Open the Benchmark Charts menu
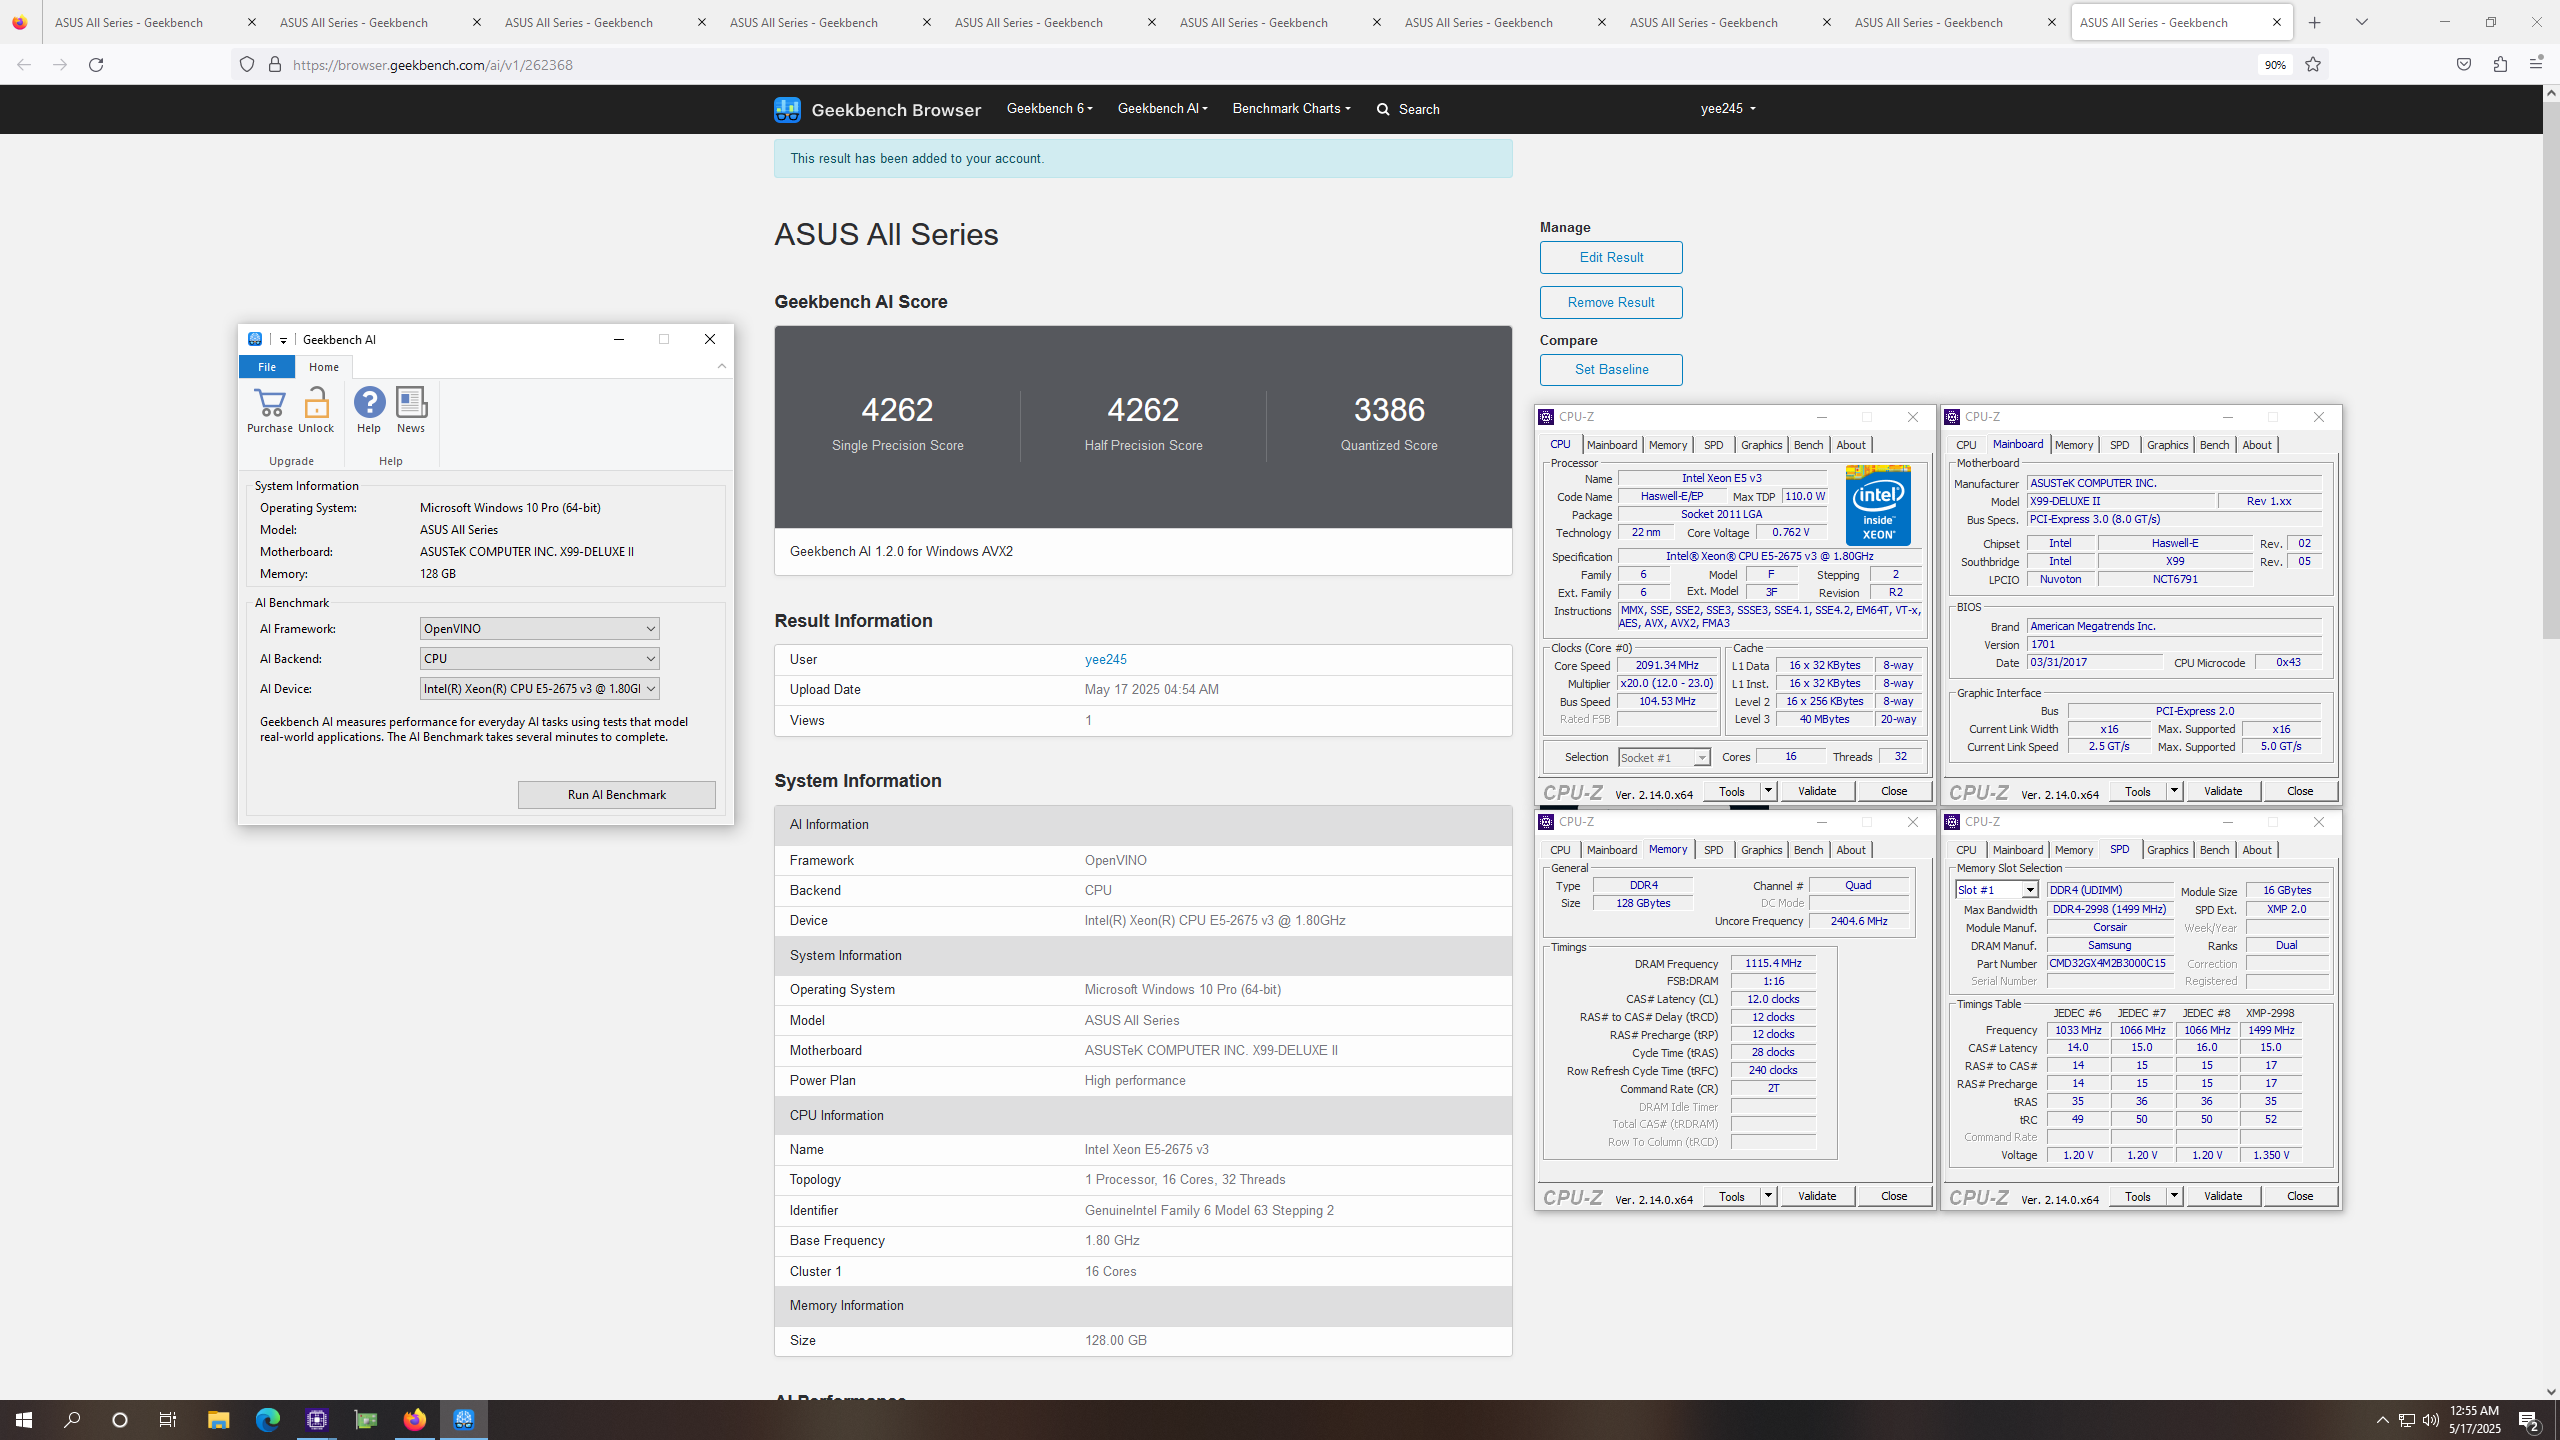This screenshot has width=2560, height=1440. (x=1291, y=108)
